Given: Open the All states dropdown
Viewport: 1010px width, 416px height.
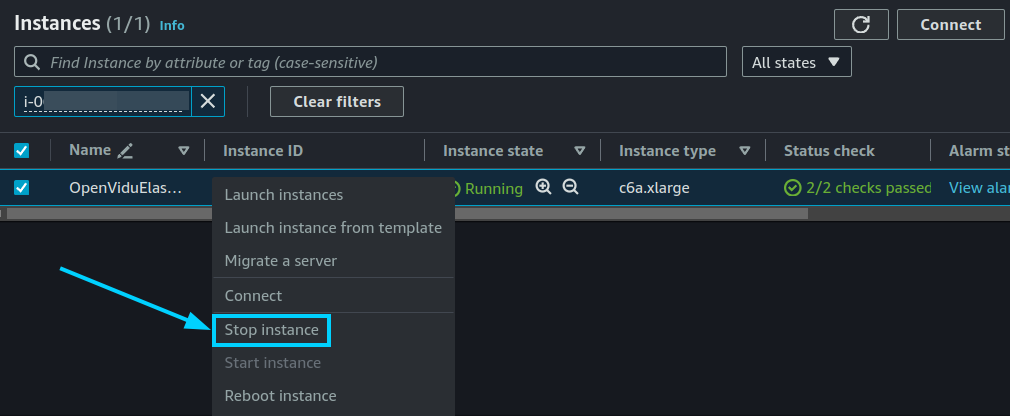Looking at the screenshot, I should (797, 62).
